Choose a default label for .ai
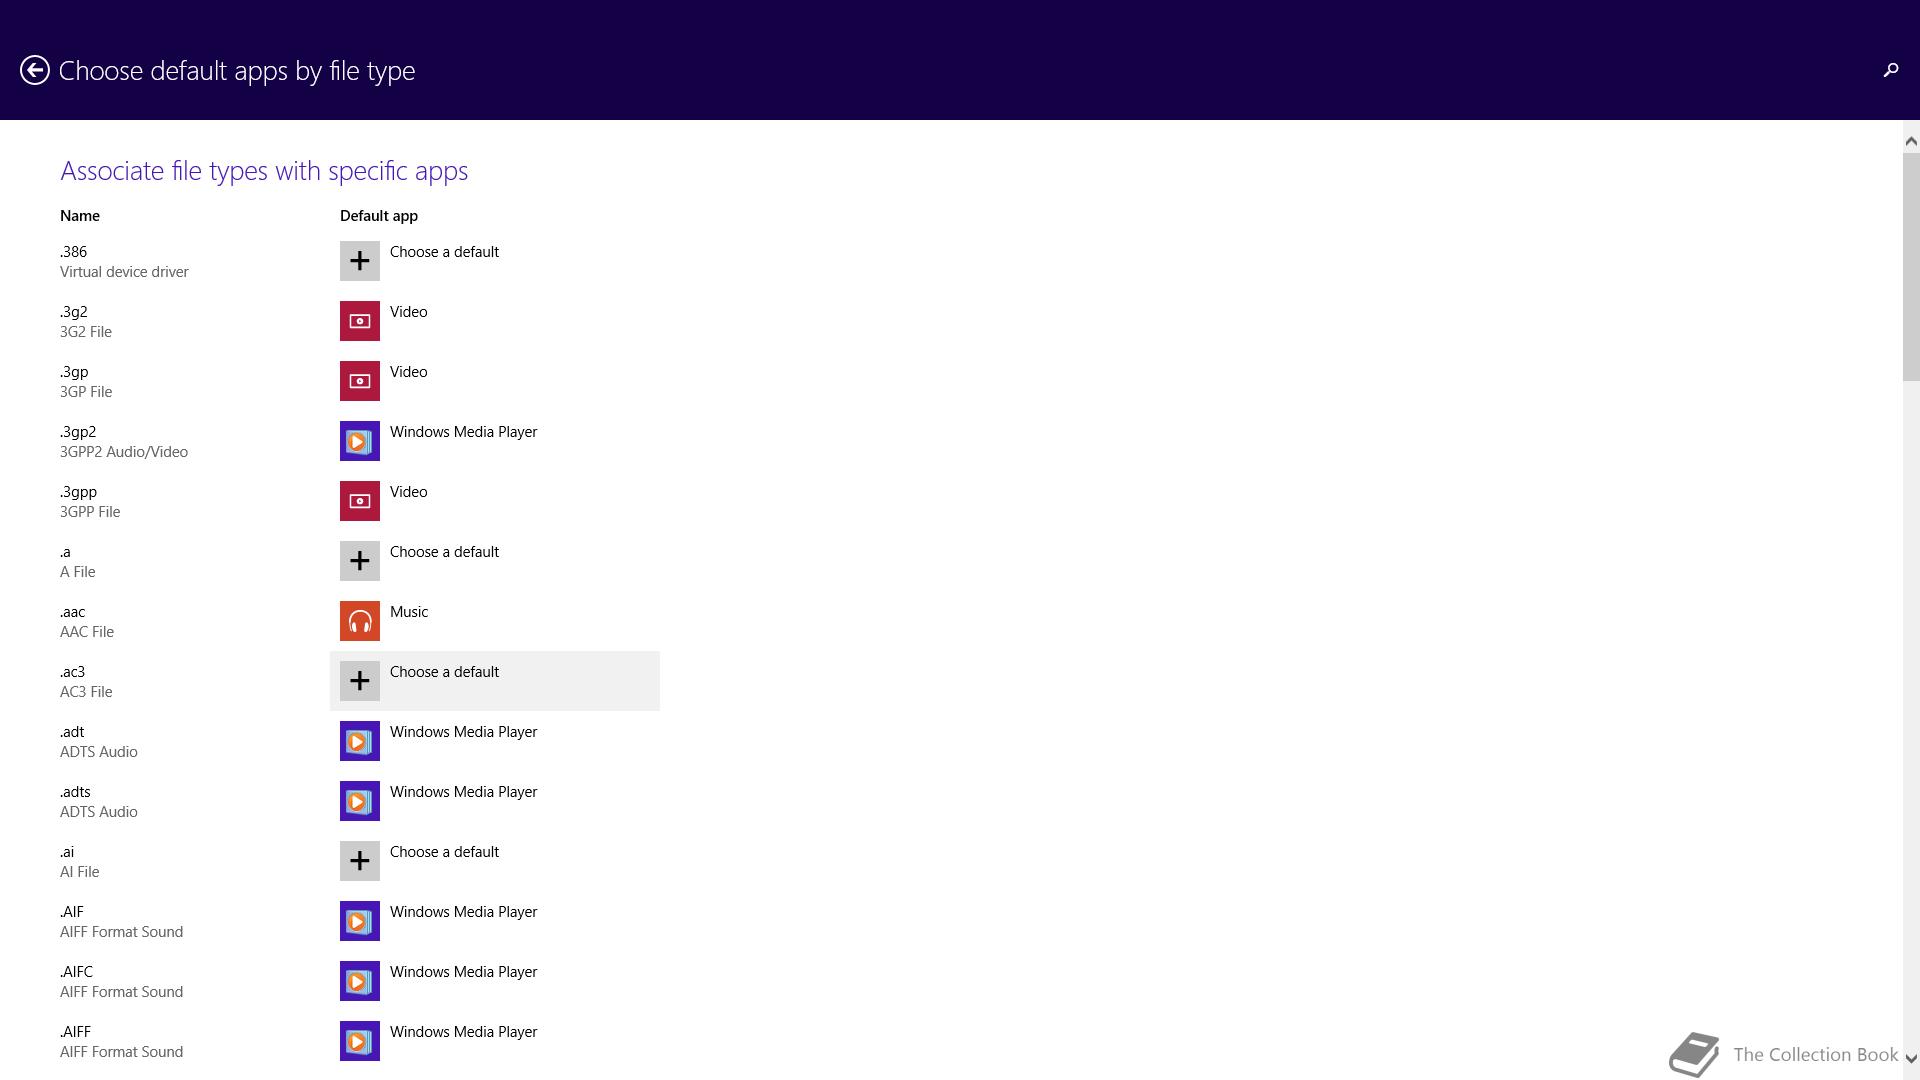Viewport: 1920px width, 1080px height. (x=444, y=852)
